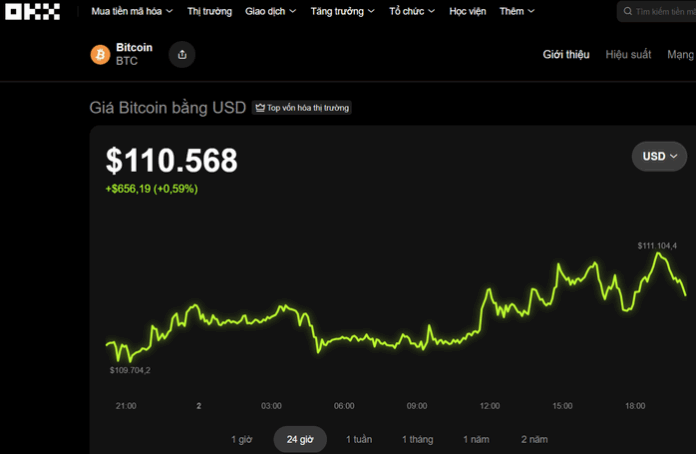Click the crown icon in market cap badge
Image resolution: width=696 pixels, height=454 pixels.
(x=260, y=108)
